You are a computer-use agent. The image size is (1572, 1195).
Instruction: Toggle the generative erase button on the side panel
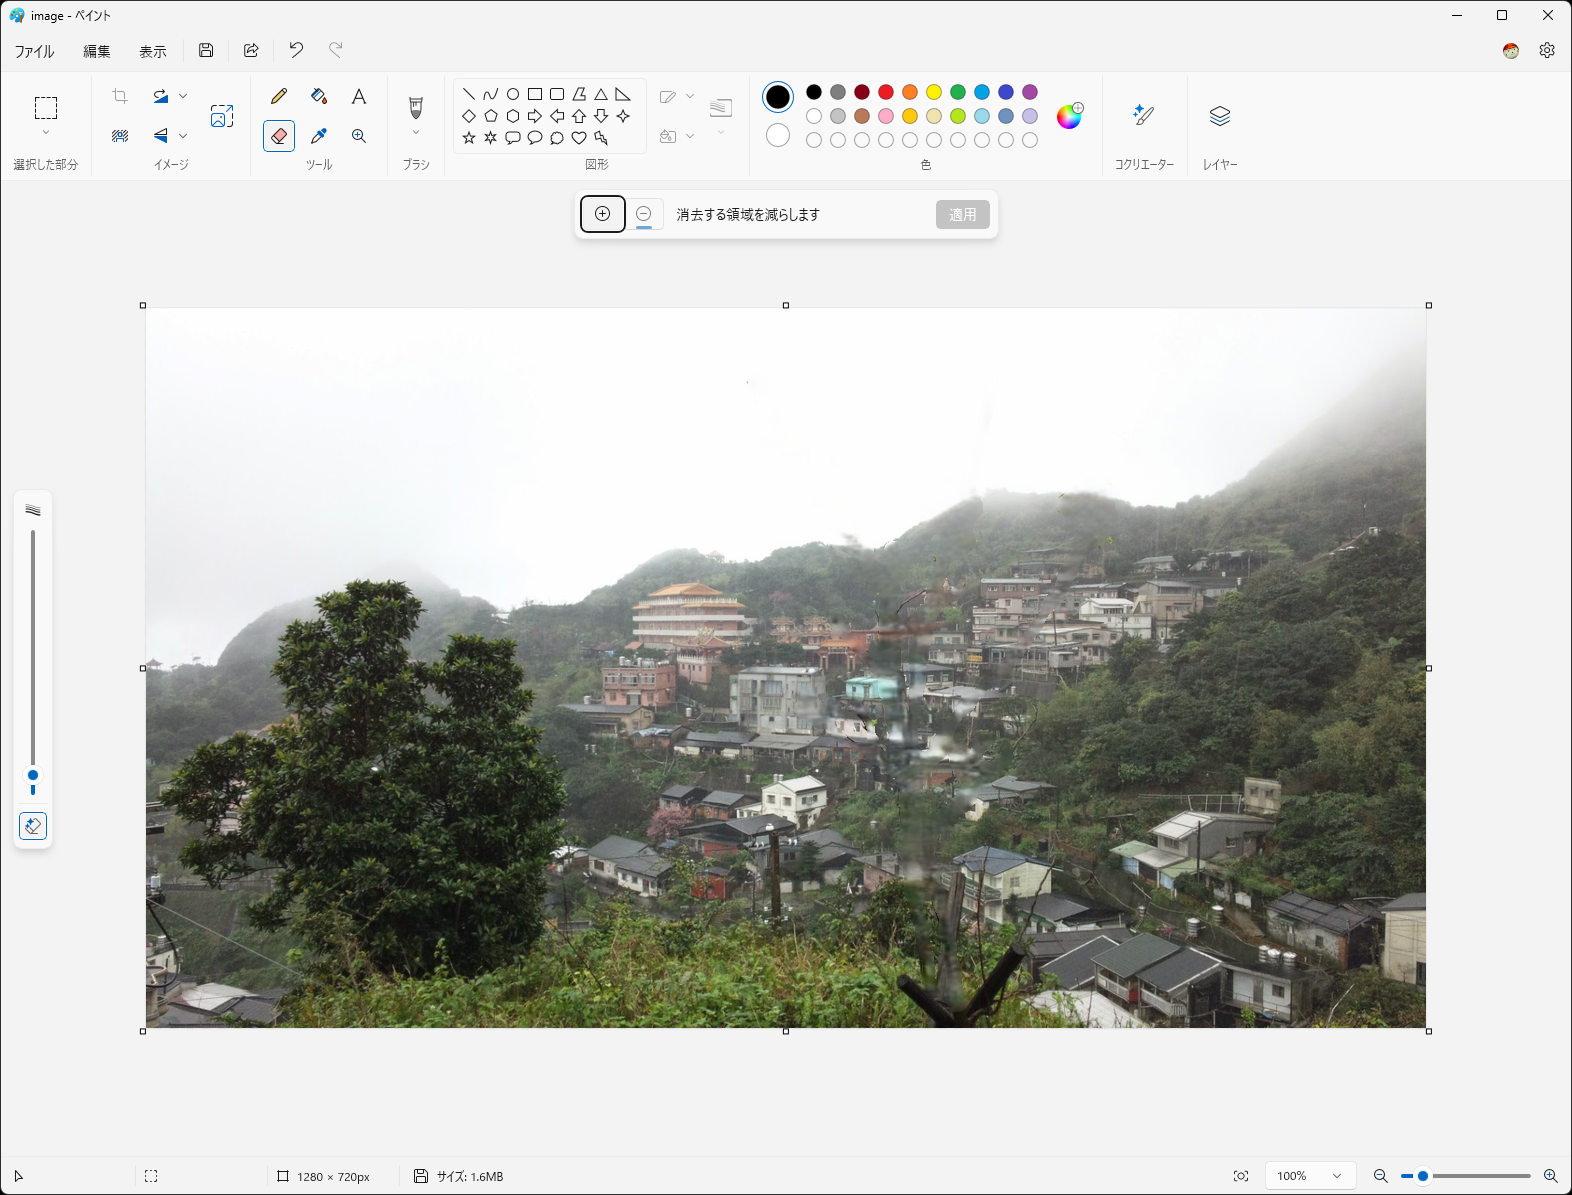click(33, 826)
